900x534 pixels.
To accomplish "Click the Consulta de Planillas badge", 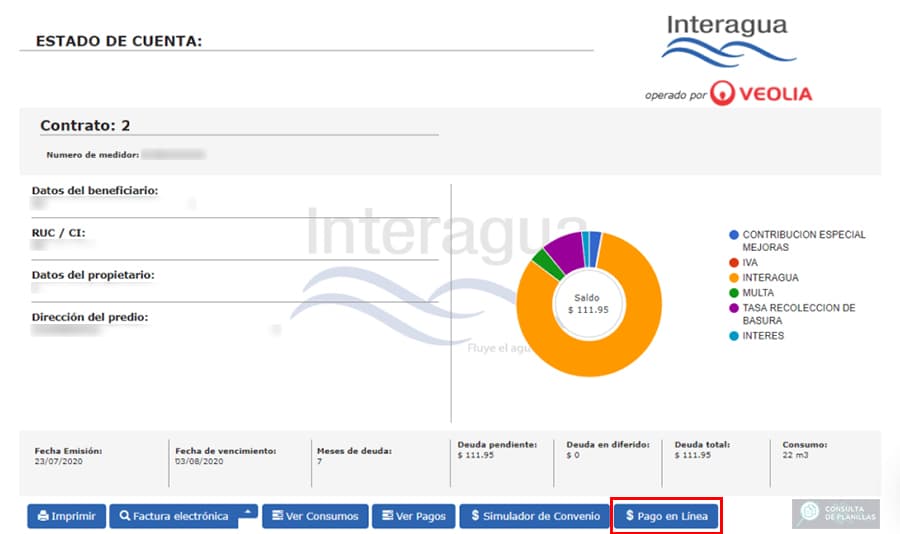I will 836,513.
